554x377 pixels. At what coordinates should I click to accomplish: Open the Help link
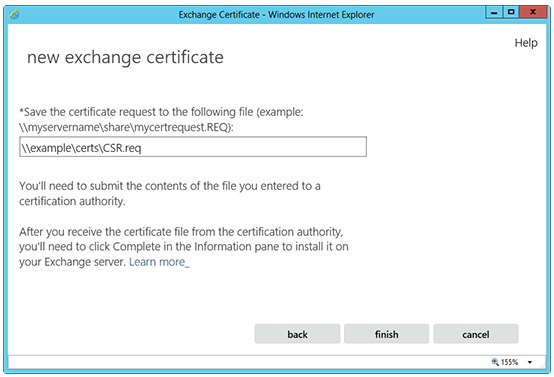click(526, 43)
